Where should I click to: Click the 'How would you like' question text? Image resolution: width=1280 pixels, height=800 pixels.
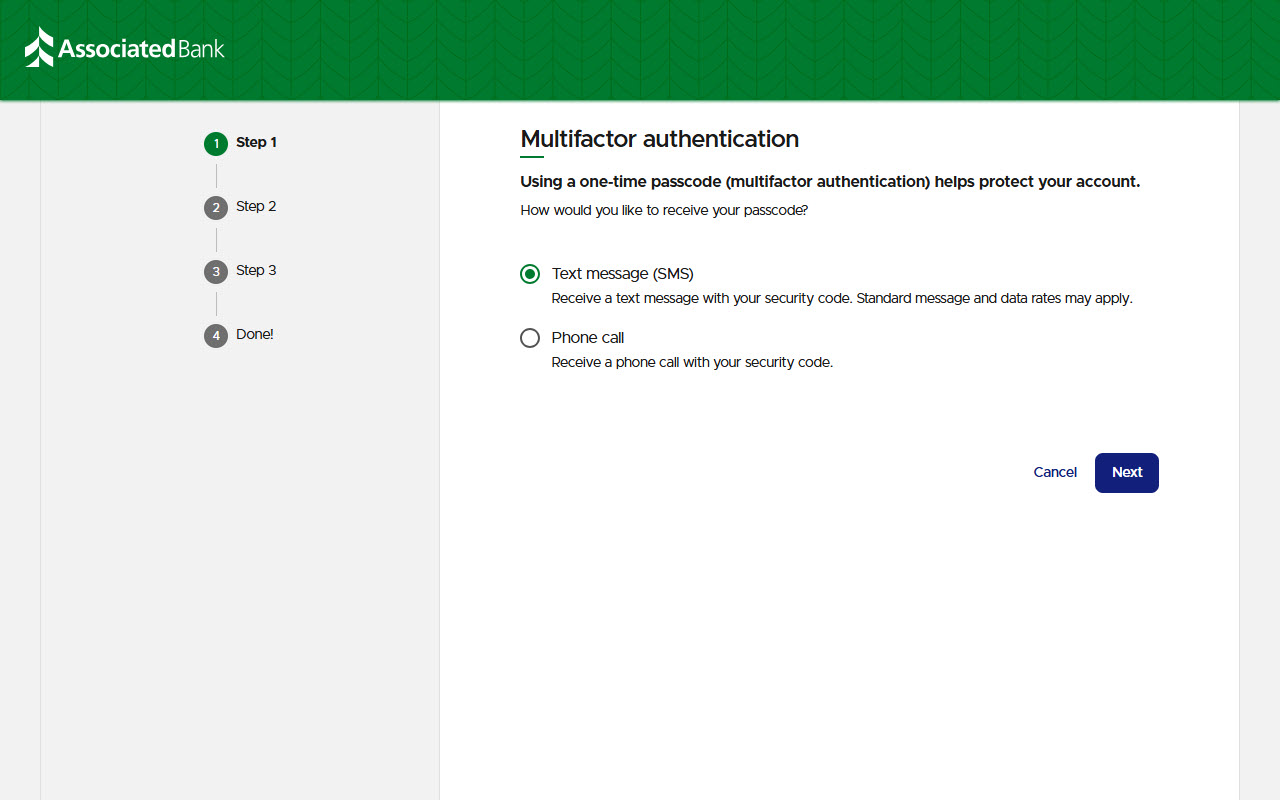pos(663,210)
